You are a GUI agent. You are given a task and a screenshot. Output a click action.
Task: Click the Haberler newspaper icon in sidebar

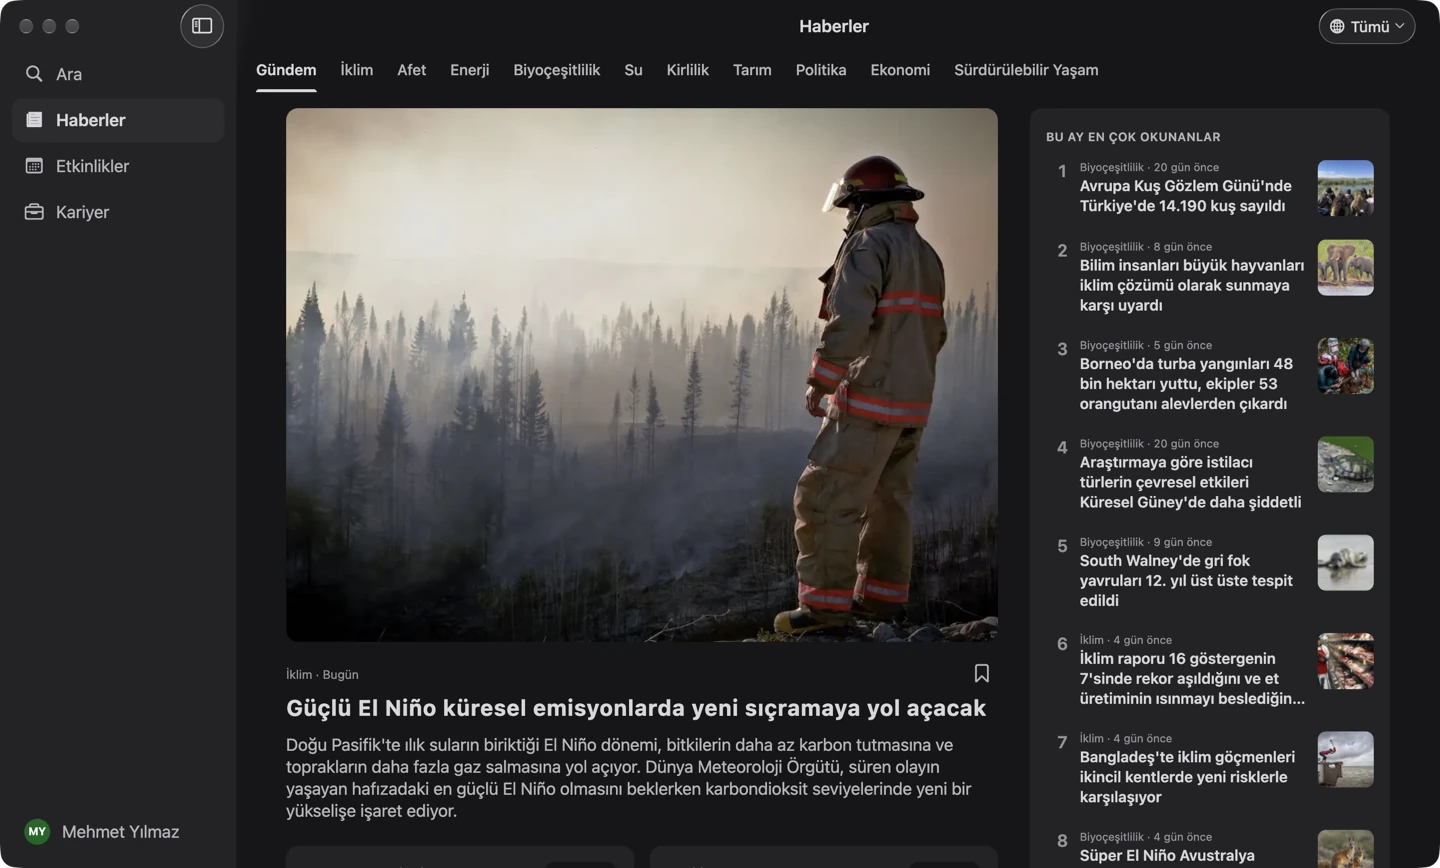coord(34,120)
